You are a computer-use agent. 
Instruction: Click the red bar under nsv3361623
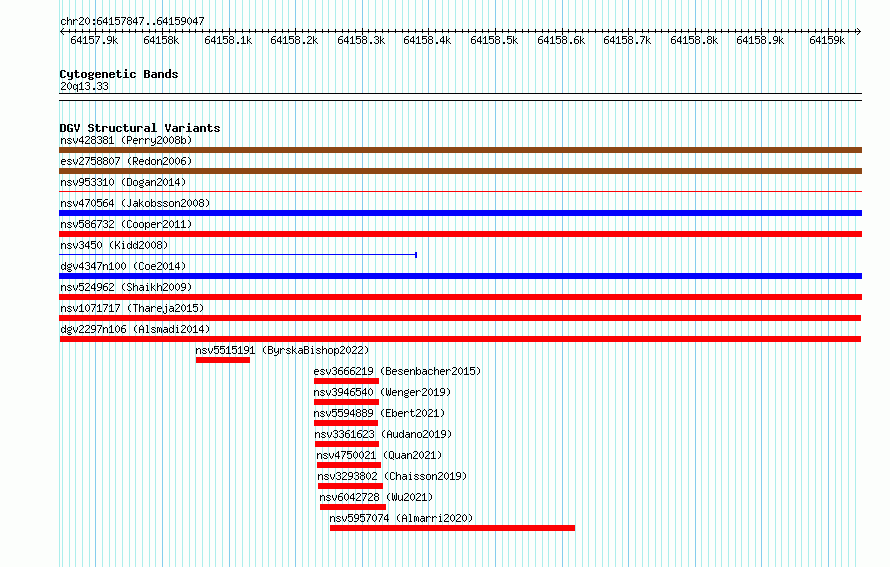click(x=347, y=444)
